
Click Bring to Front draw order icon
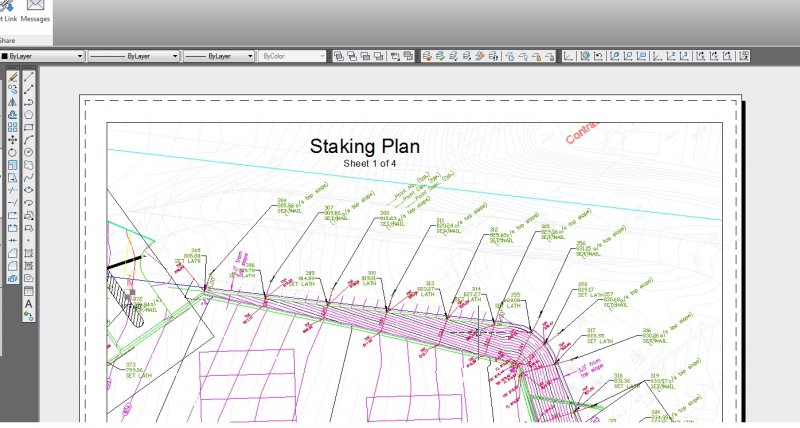(x=339, y=56)
